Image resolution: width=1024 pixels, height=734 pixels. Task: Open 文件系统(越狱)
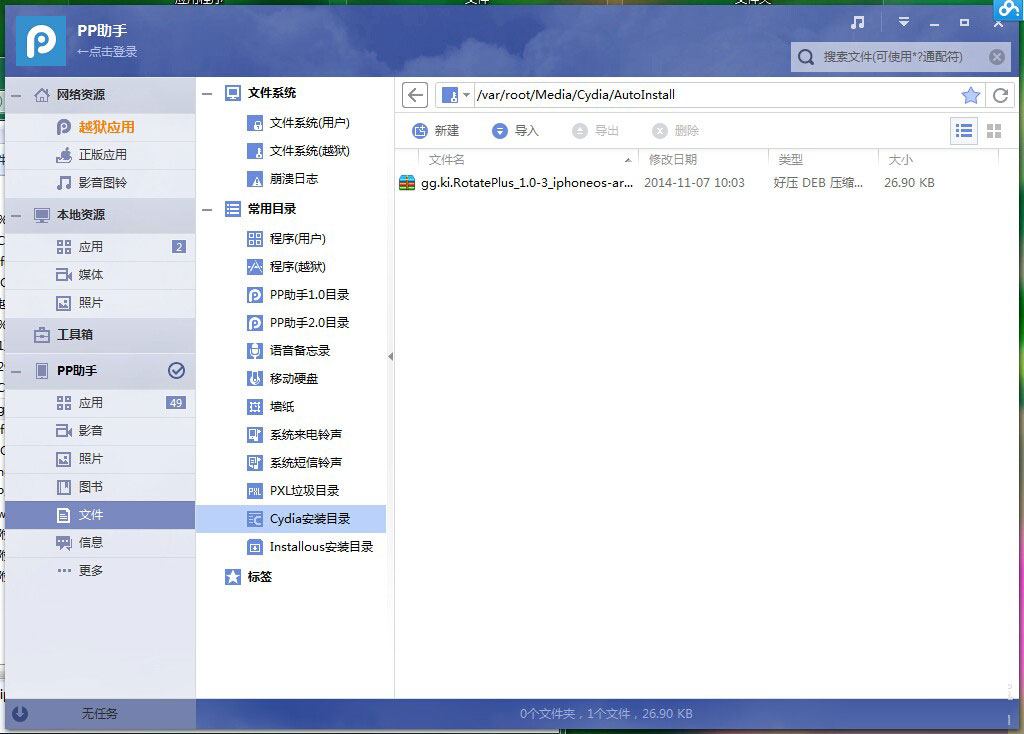[298, 151]
